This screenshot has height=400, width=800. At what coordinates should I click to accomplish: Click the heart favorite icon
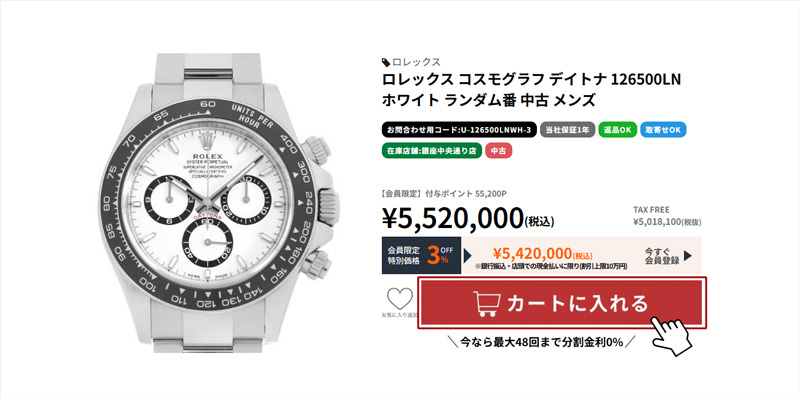399,299
